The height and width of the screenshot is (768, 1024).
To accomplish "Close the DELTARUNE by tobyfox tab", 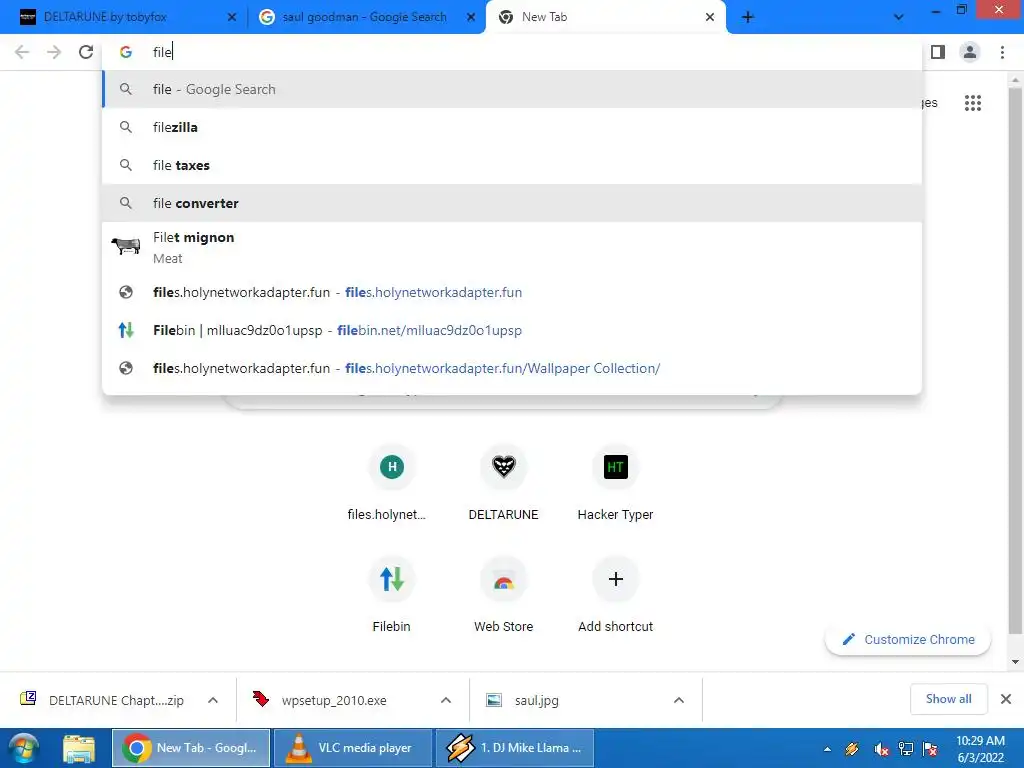I will click(x=232, y=18).
